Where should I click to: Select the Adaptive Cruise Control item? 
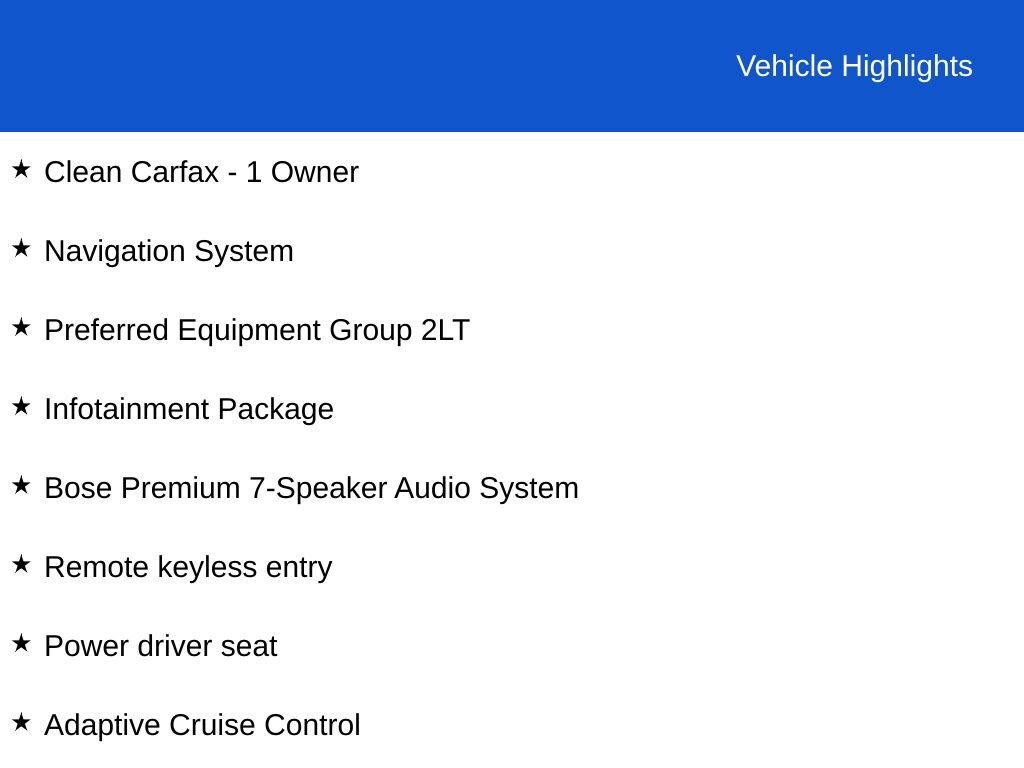click(202, 725)
